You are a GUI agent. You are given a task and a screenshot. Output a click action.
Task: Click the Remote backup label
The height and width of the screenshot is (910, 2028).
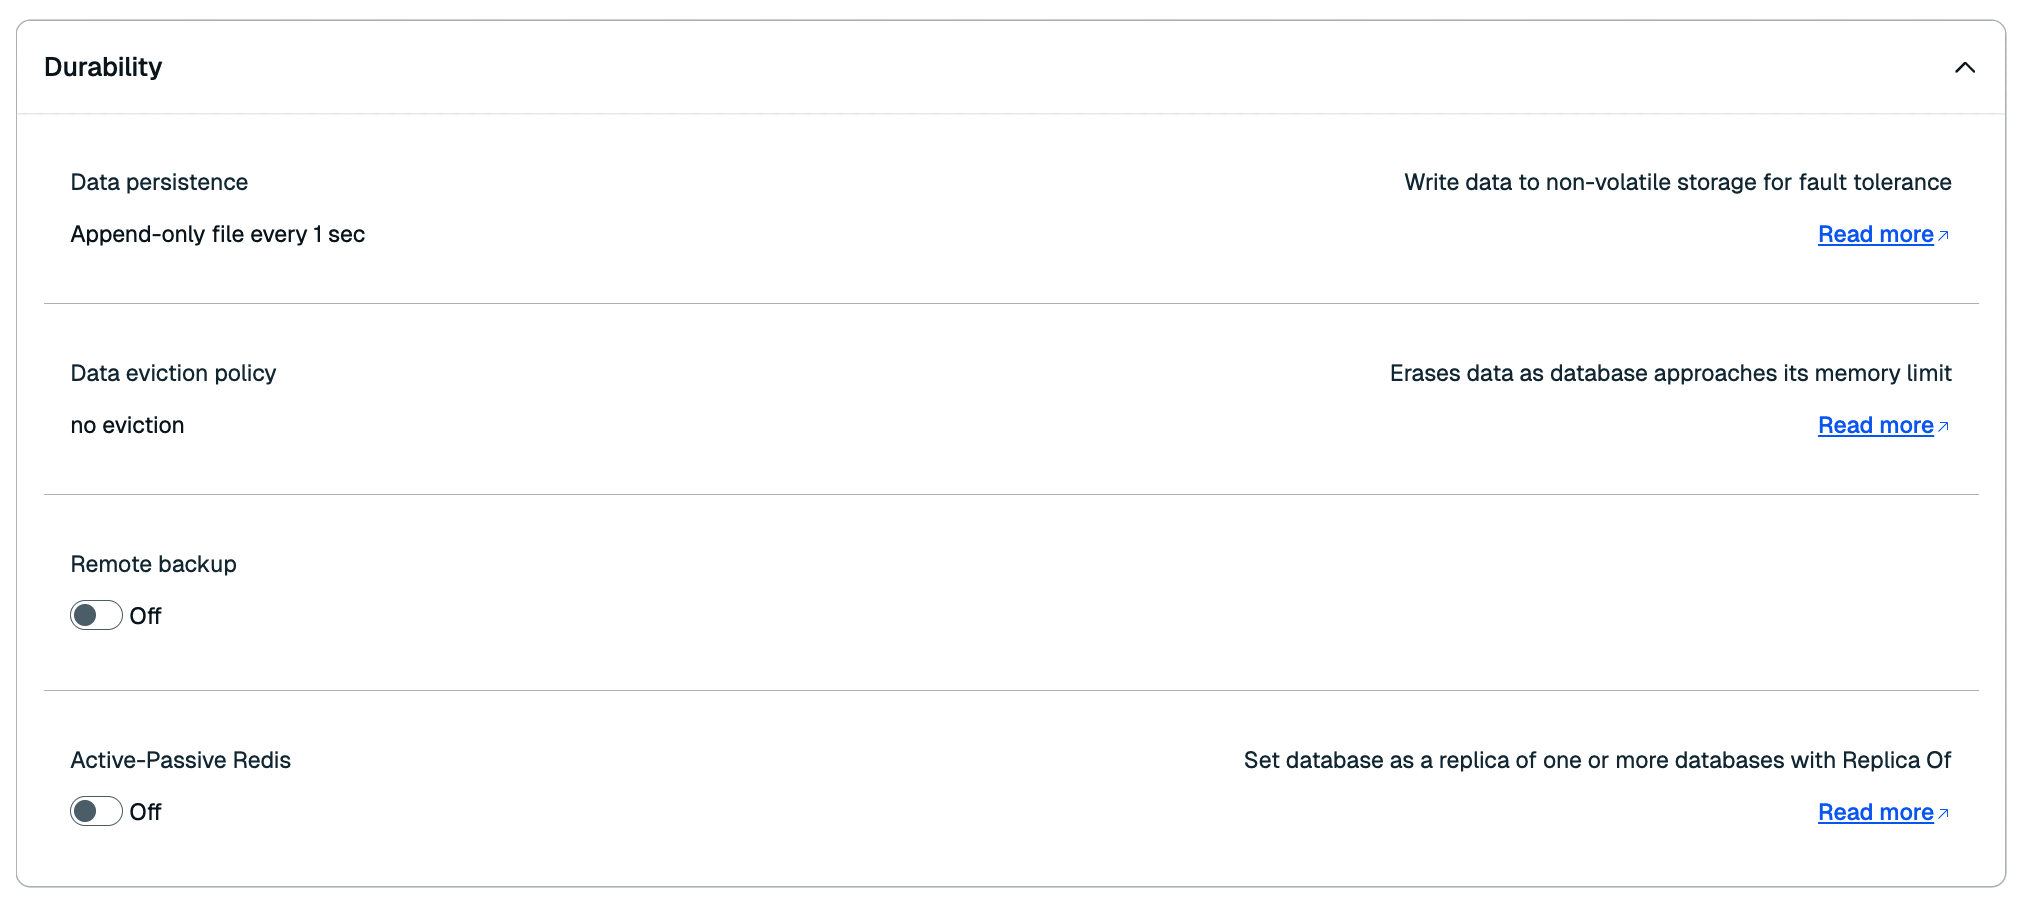pos(153,564)
